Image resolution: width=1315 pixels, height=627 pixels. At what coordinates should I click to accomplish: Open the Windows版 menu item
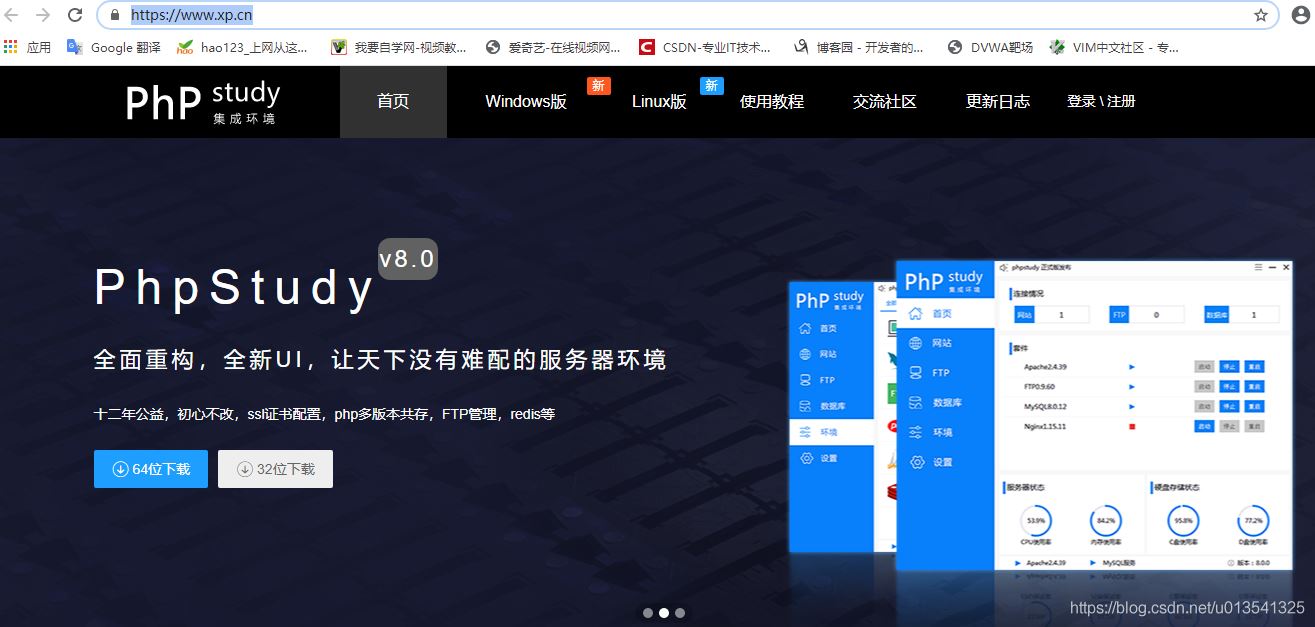[526, 102]
